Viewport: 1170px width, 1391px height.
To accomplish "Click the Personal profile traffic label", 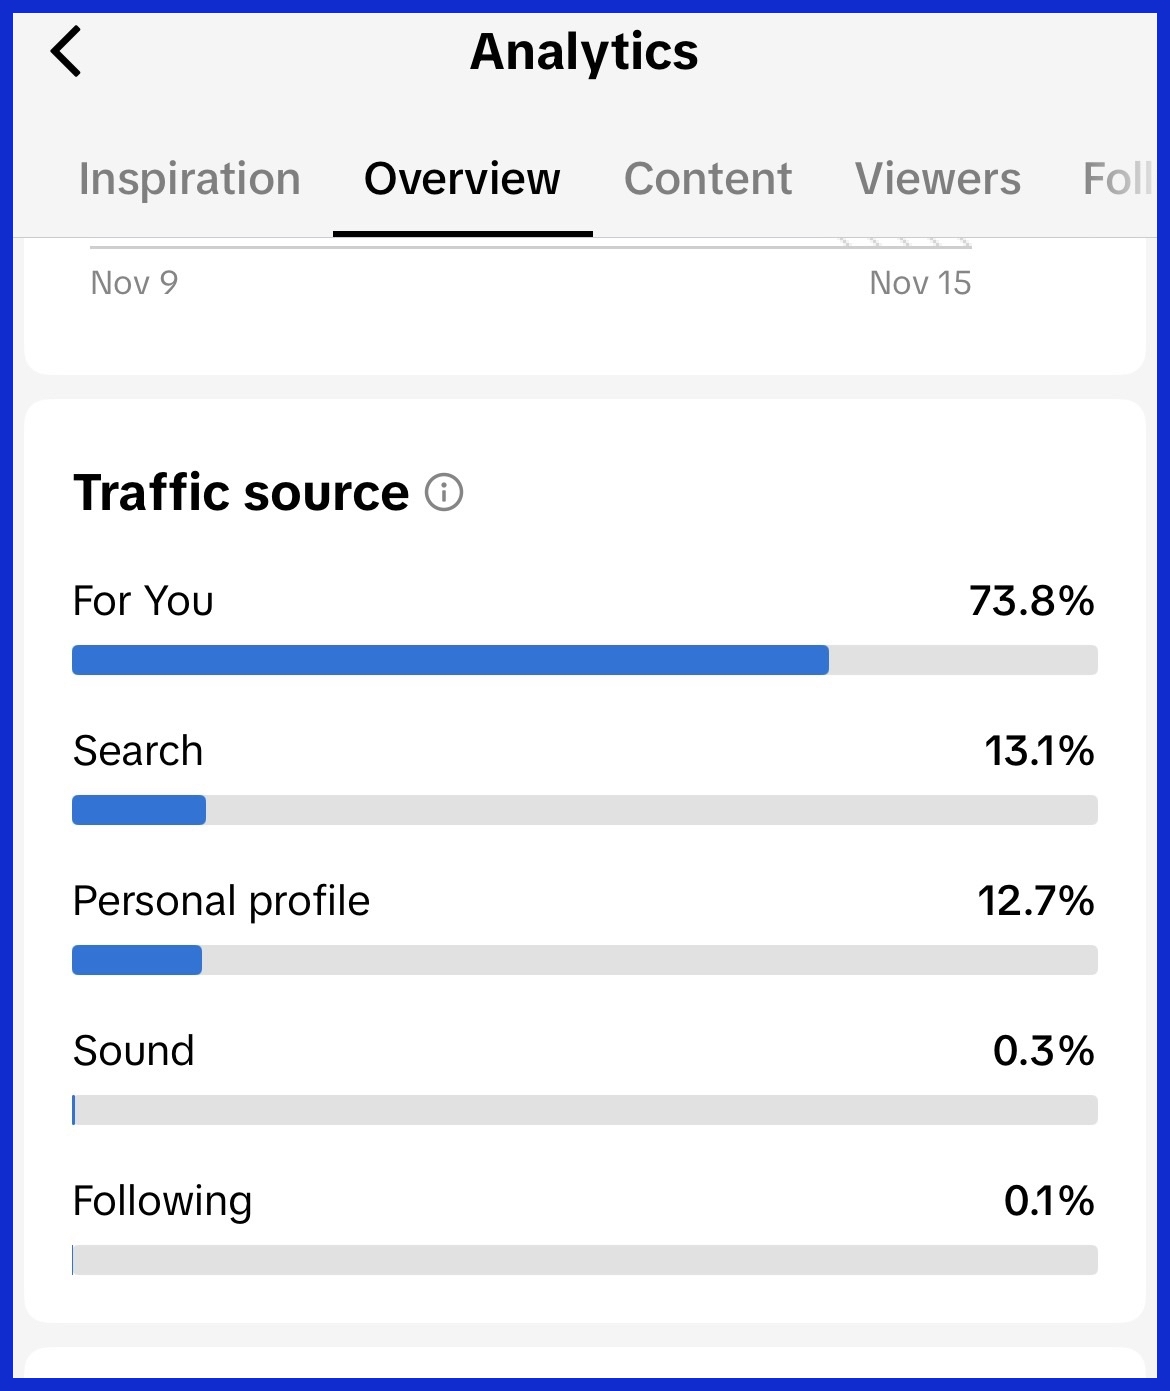I will pos(222,900).
